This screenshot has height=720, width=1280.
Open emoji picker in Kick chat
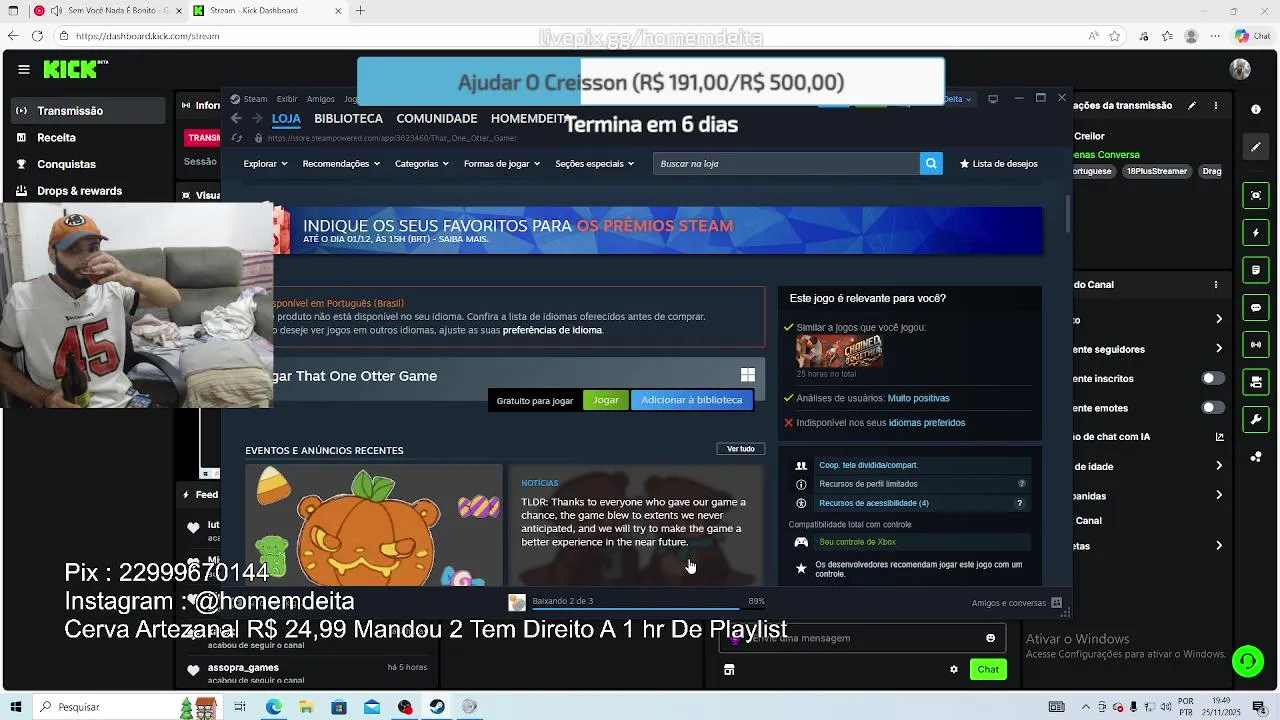point(990,638)
